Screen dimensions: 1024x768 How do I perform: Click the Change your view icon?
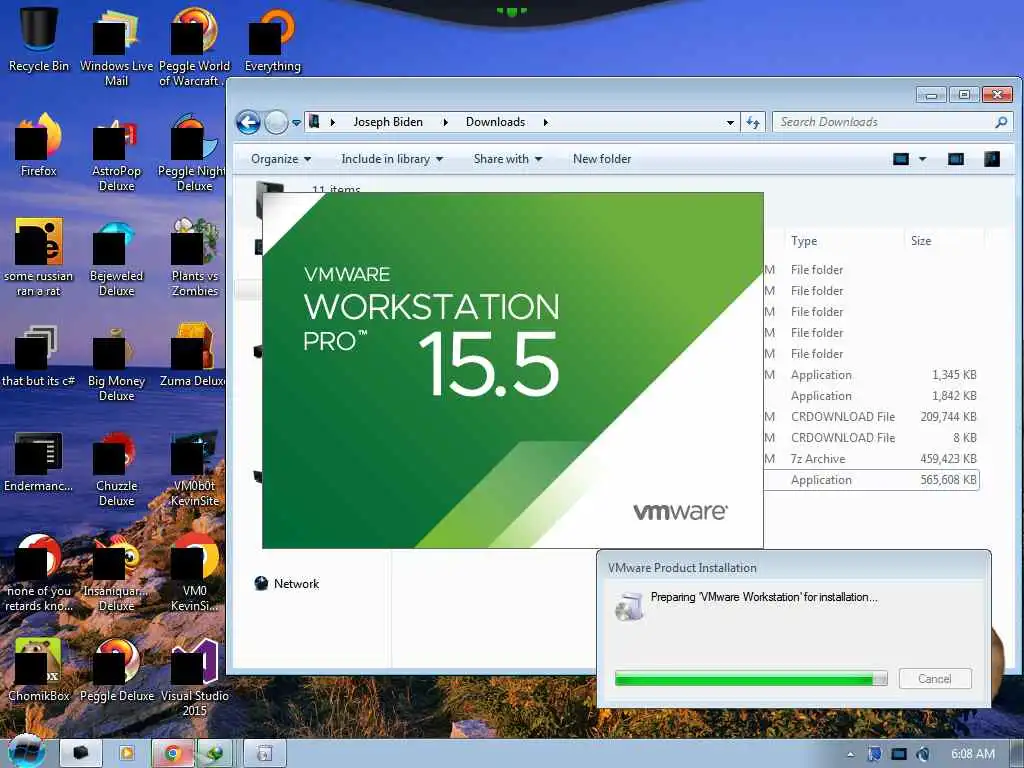point(901,159)
